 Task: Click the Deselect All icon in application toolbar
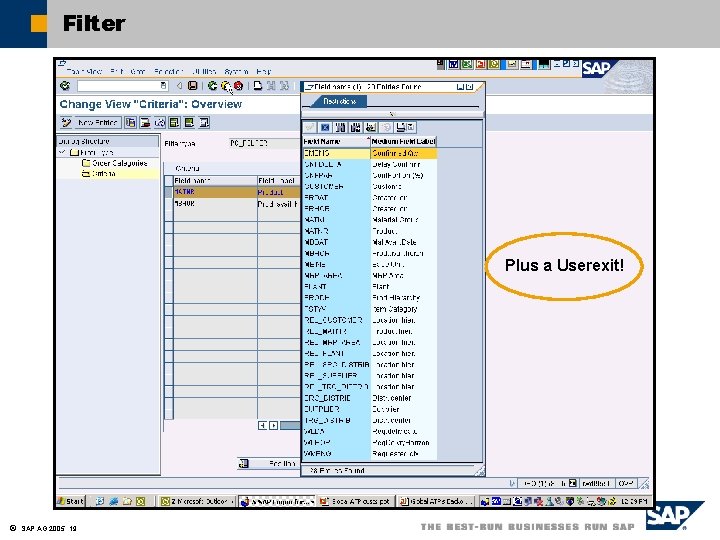(x=204, y=123)
